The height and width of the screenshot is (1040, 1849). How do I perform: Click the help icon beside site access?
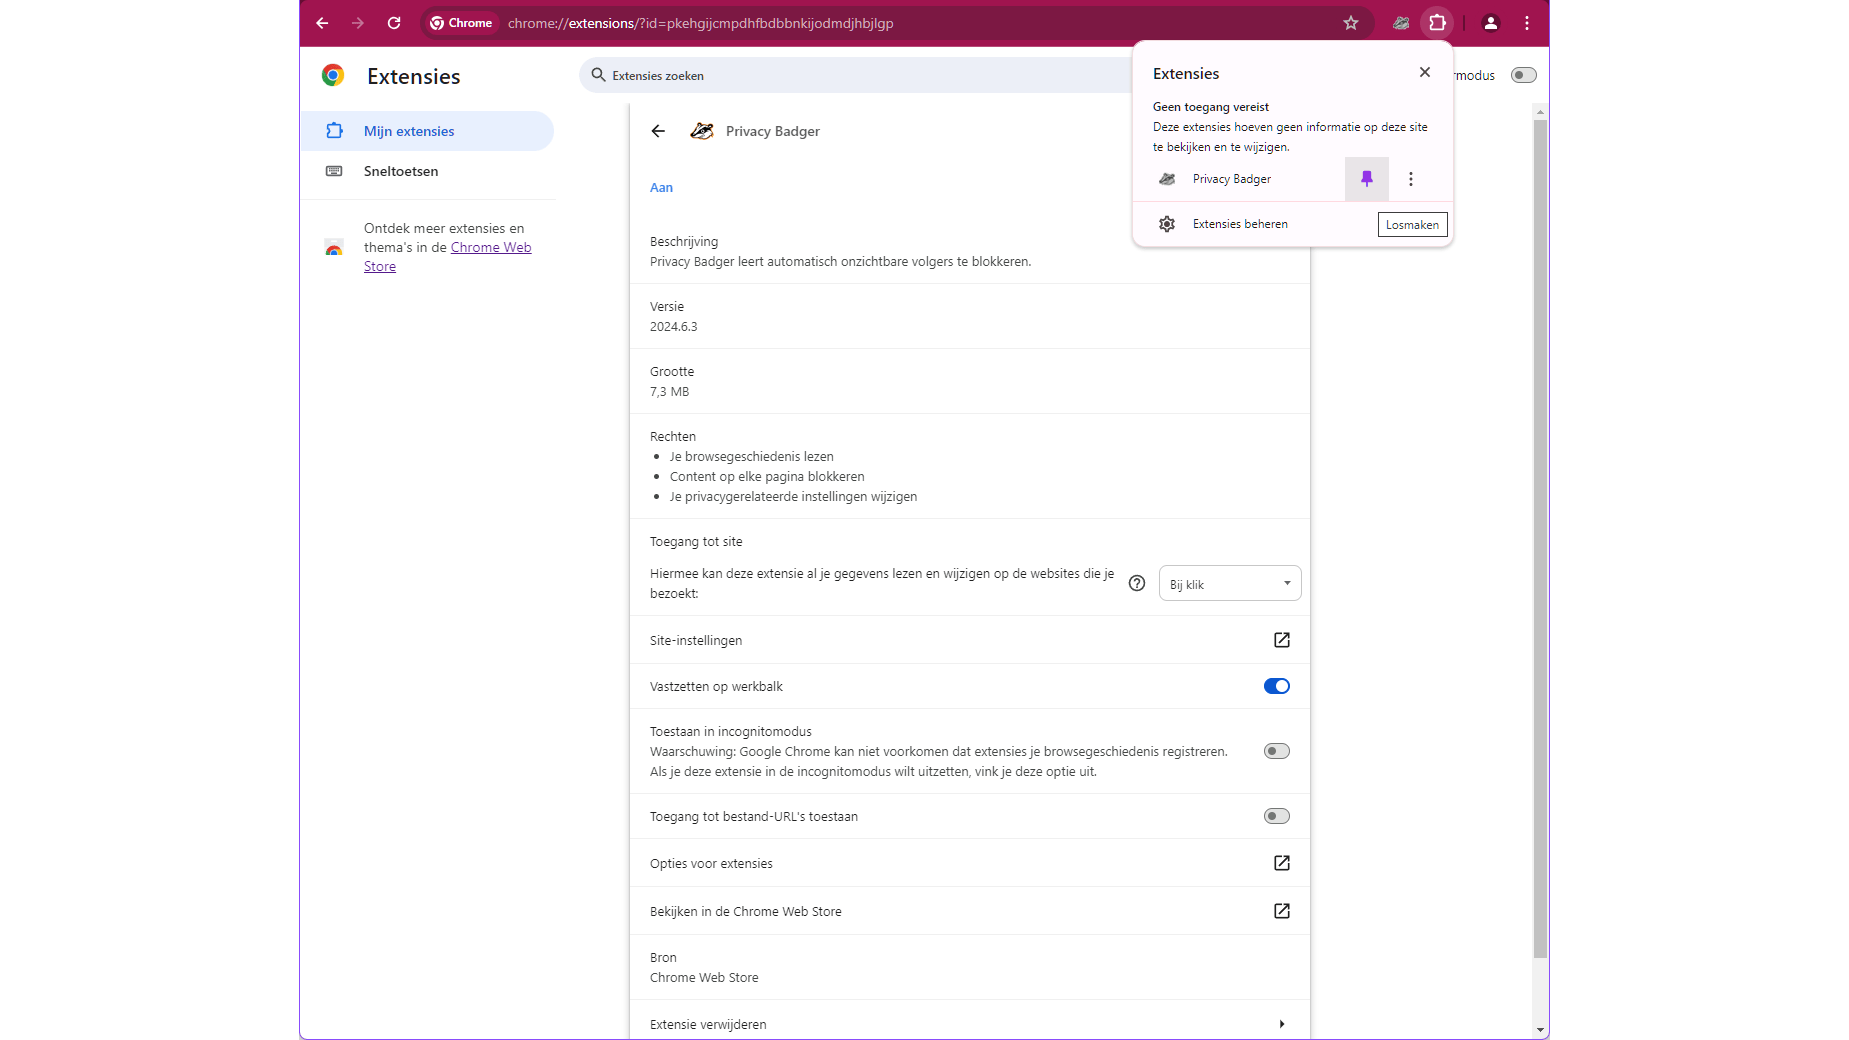[1137, 583]
